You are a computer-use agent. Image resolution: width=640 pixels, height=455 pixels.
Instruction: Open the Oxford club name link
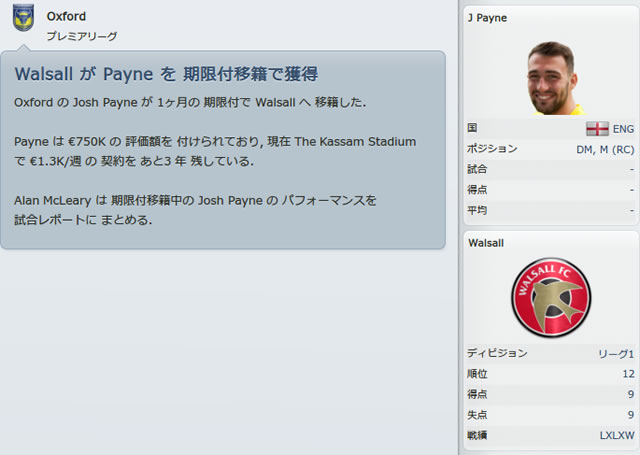click(x=66, y=16)
